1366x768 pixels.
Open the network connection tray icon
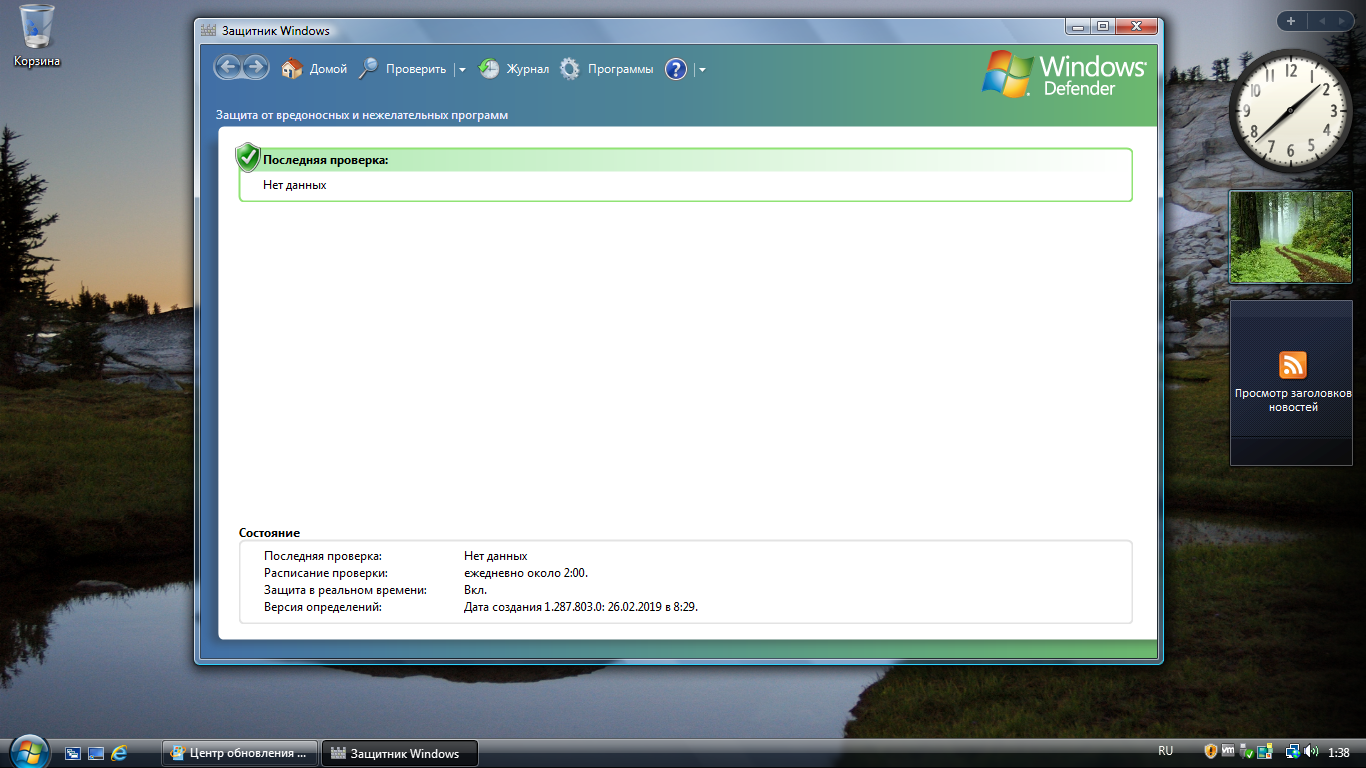tap(1292, 751)
